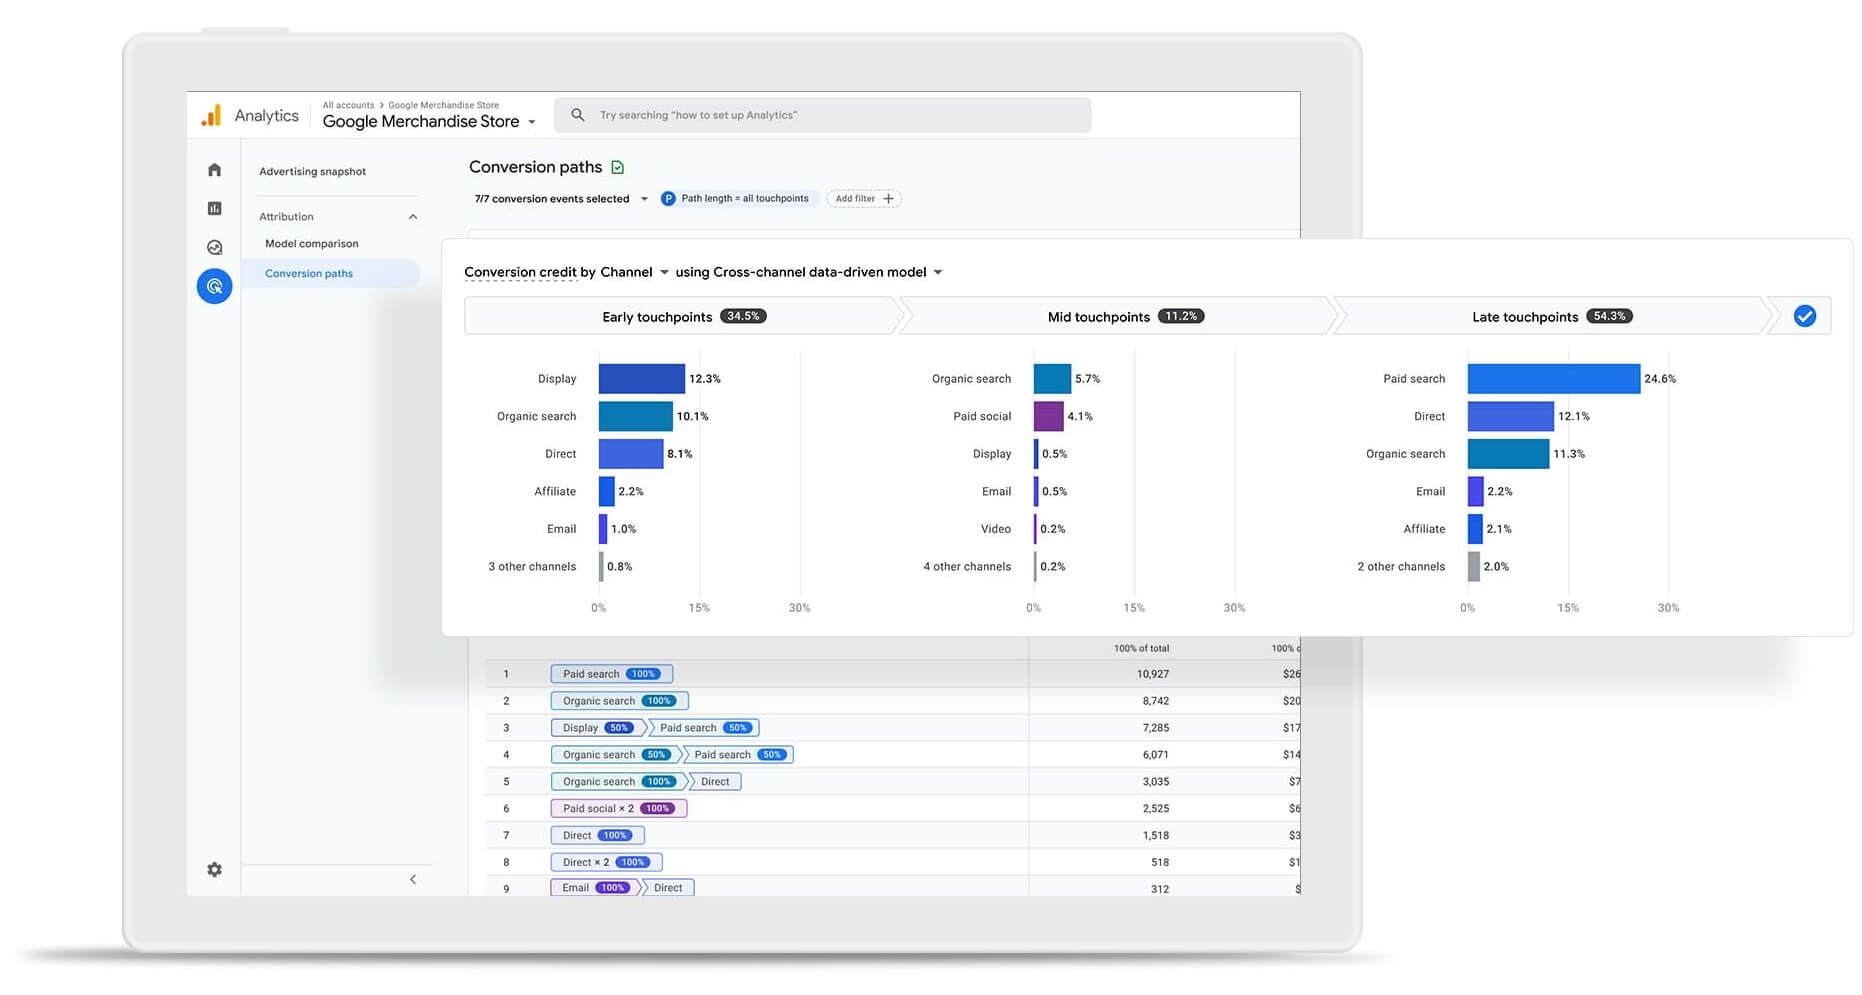Select the Early touchpoints 34.5% segment
This screenshot has height=995, width=1862.
[x=681, y=315]
